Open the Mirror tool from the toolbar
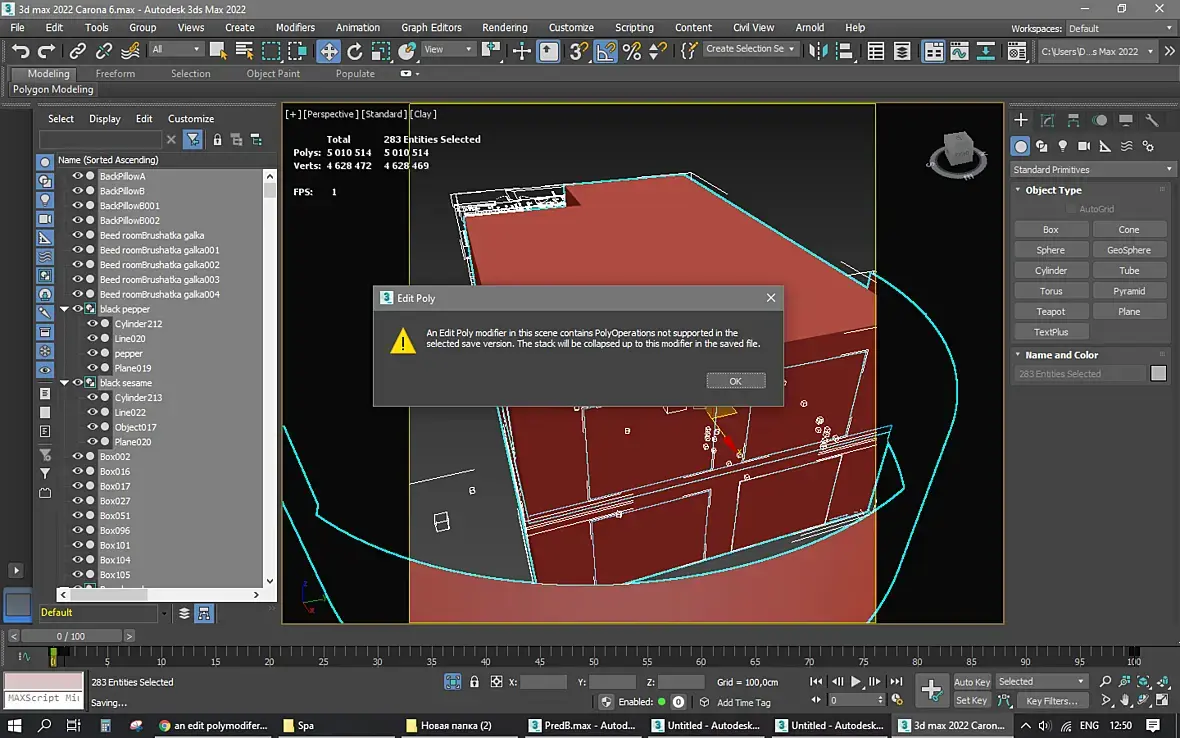Image resolution: width=1180 pixels, height=738 pixels. pos(816,52)
